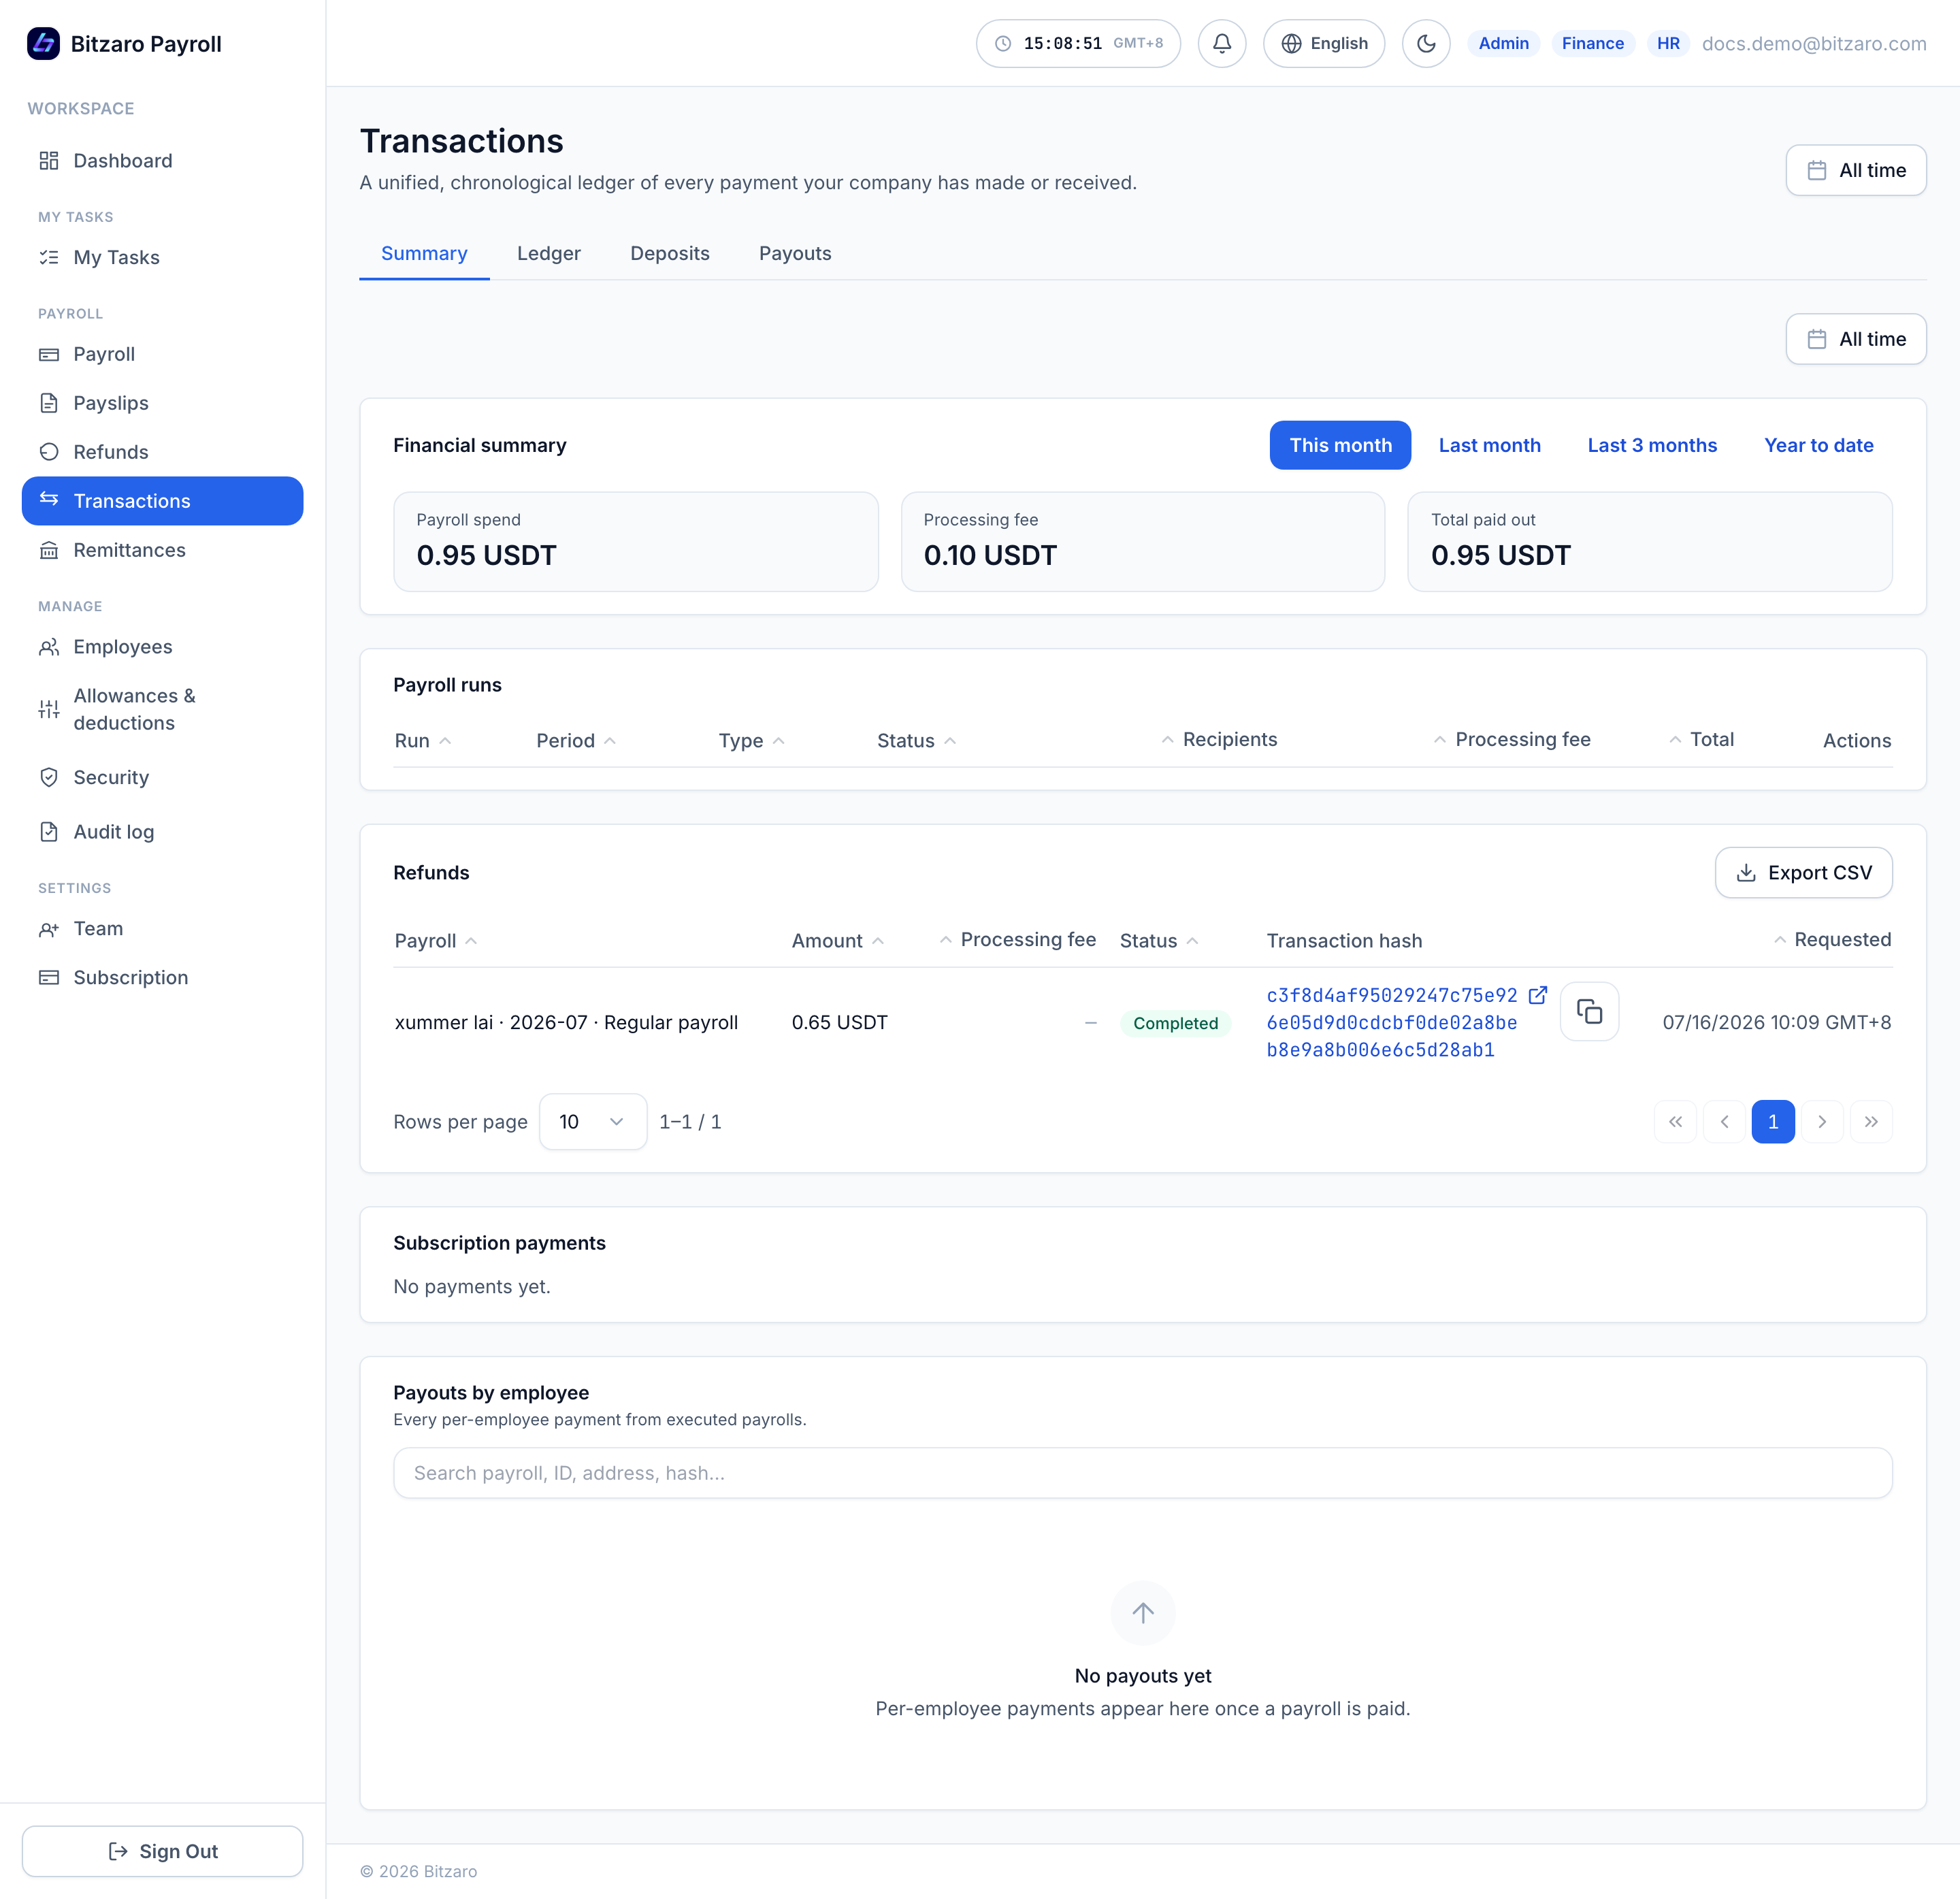Viewport: 1960px width, 1899px height.
Task: Export refunds as CSV
Action: point(1803,873)
